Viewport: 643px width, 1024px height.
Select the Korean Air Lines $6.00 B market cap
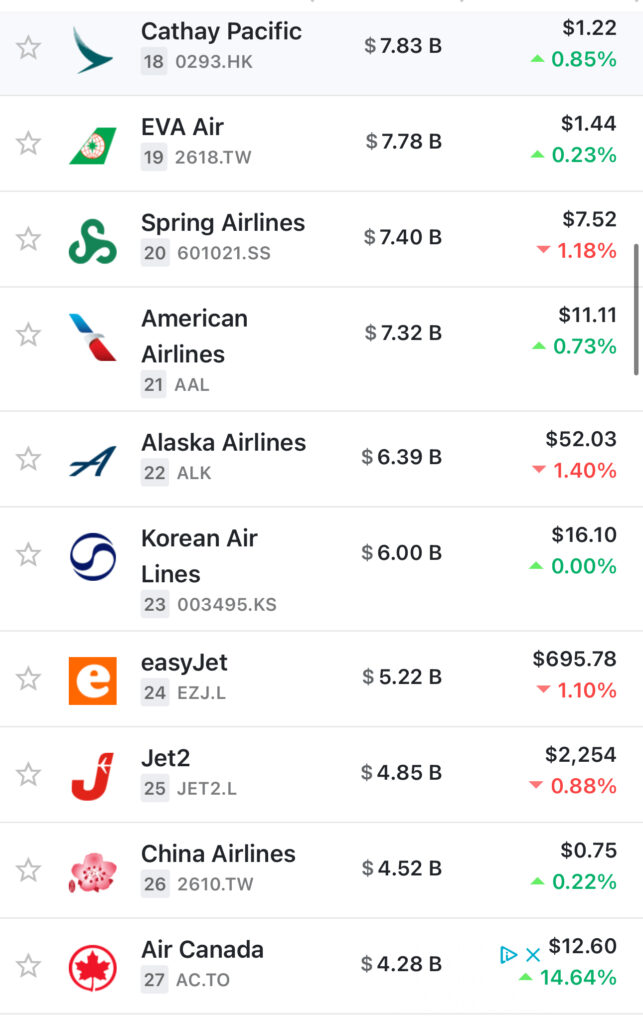click(x=401, y=552)
